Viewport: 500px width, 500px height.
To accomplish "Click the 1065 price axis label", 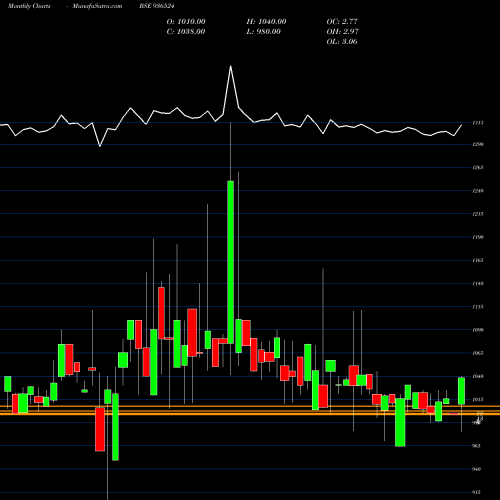I will 478,353.
